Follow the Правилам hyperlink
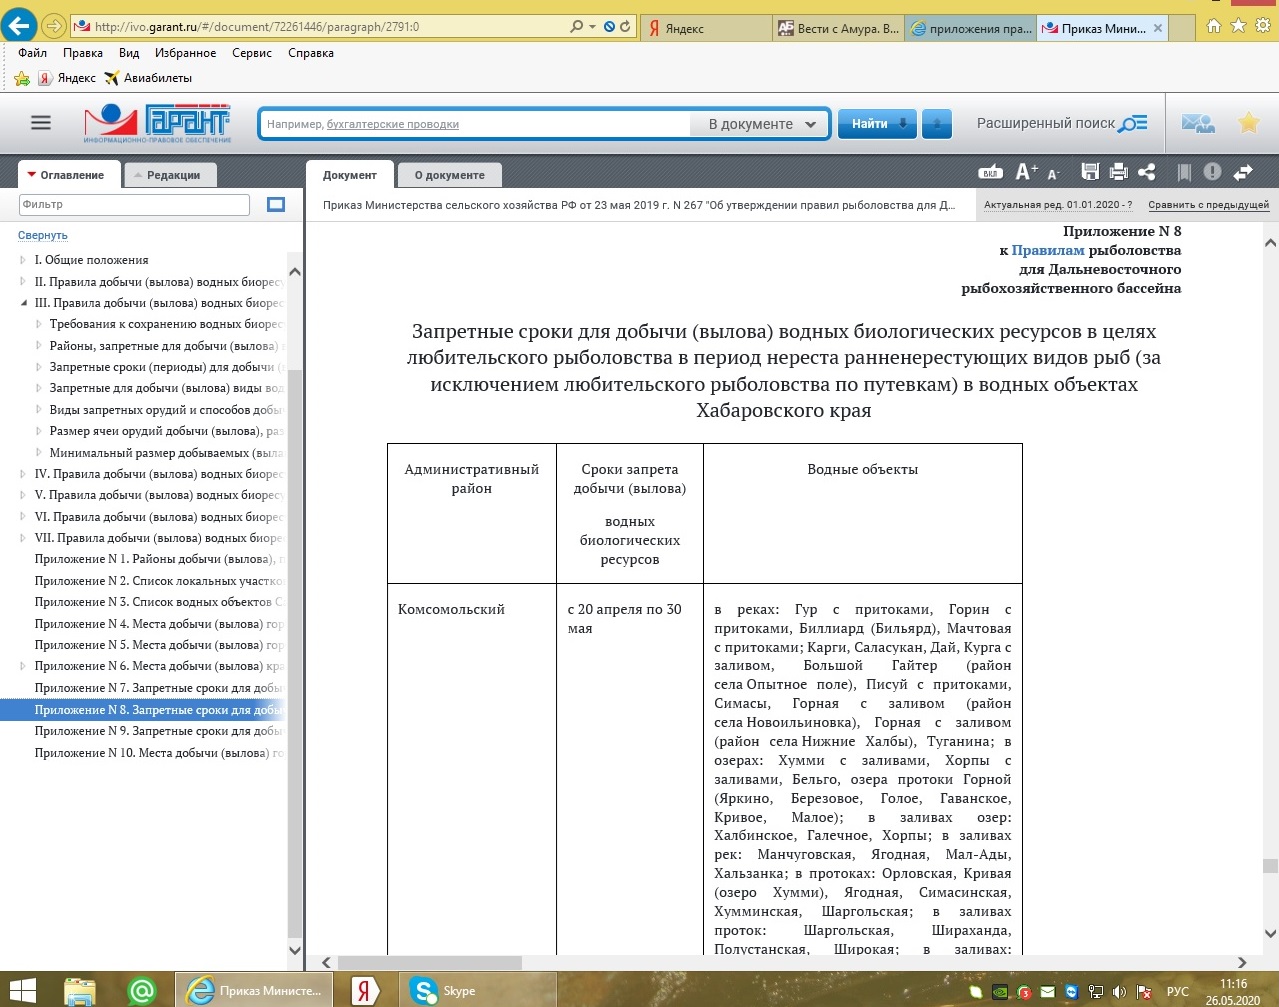This screenshot has height=1007, width=1279. 1047,250
